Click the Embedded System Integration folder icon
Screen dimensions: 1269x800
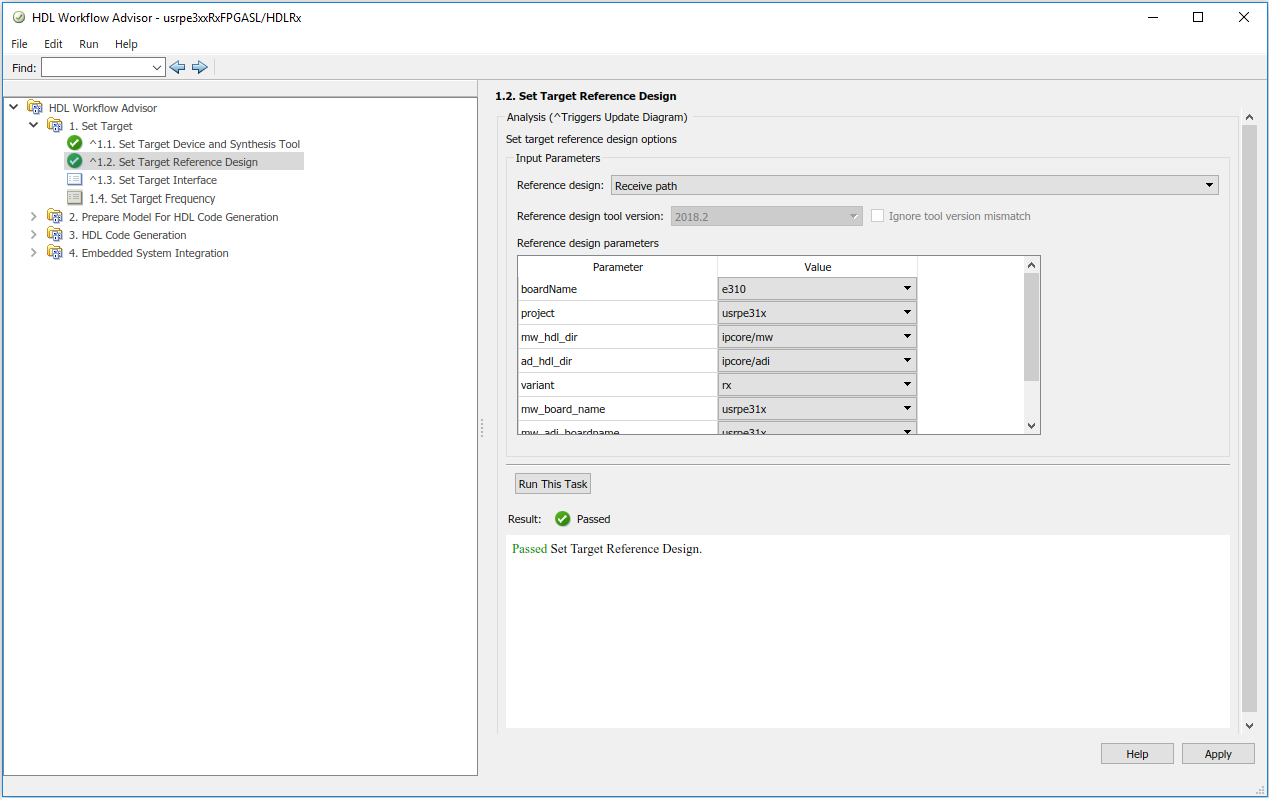click(55, 253)
